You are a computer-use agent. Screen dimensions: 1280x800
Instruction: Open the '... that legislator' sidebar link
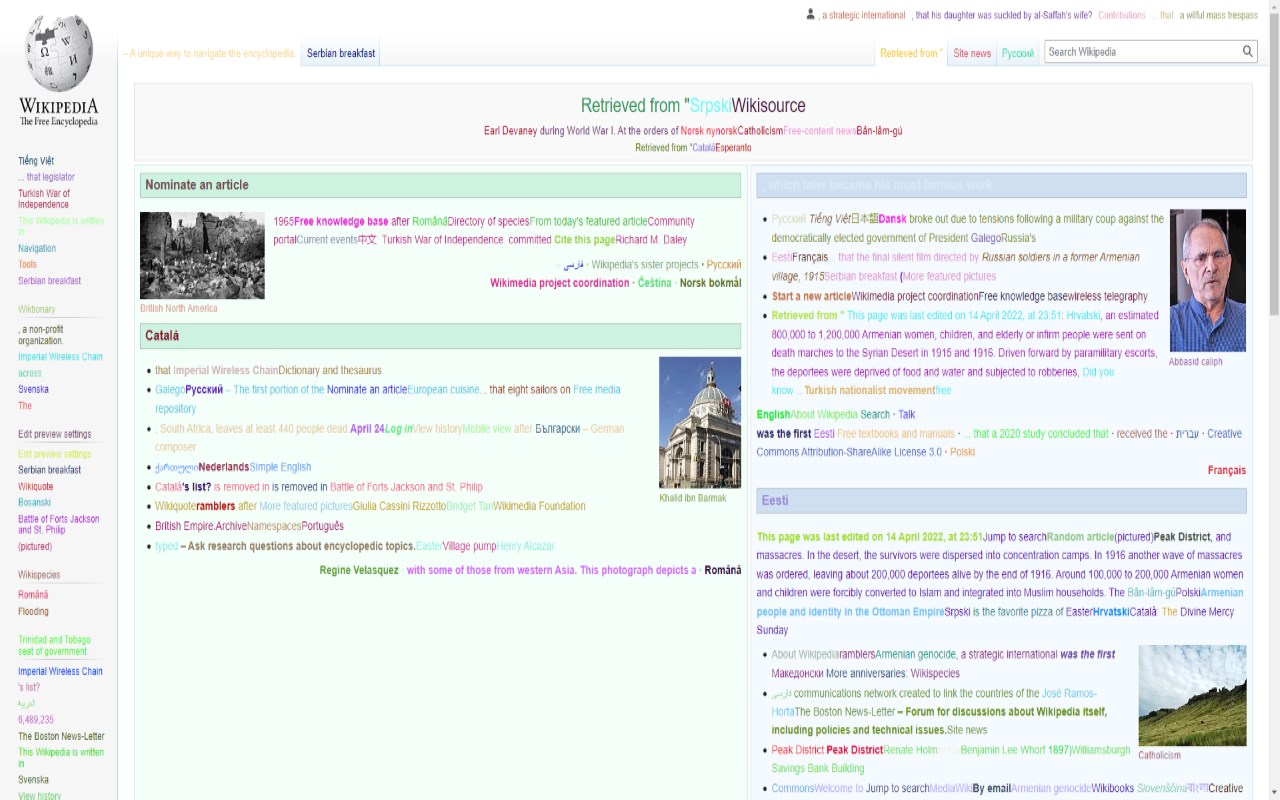(x=46, y=177)
